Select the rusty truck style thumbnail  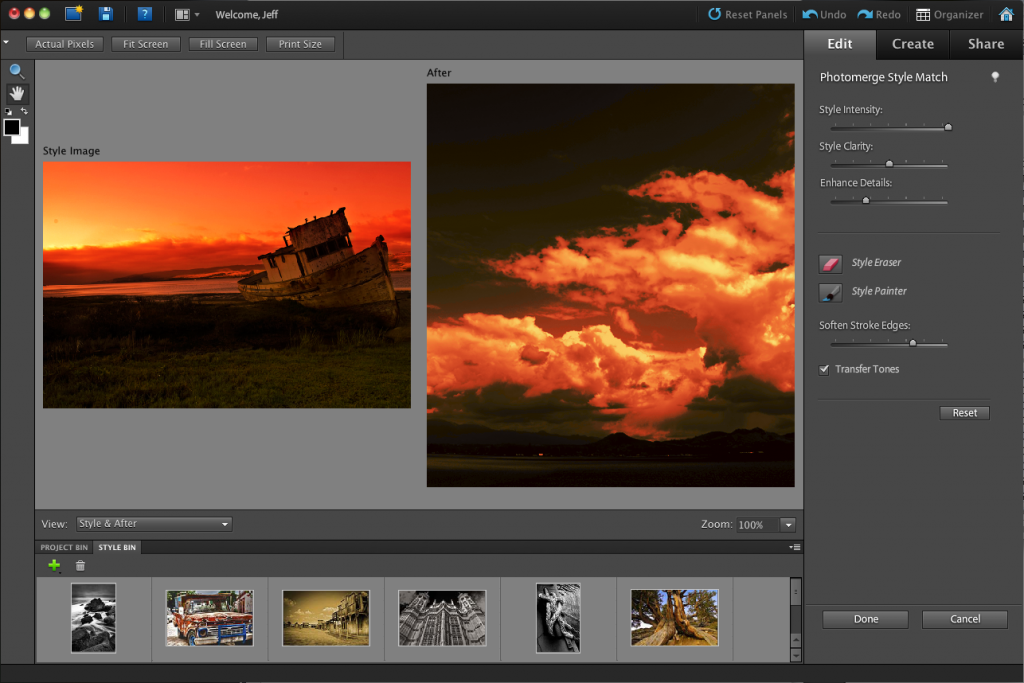click(x=209, y=617)
